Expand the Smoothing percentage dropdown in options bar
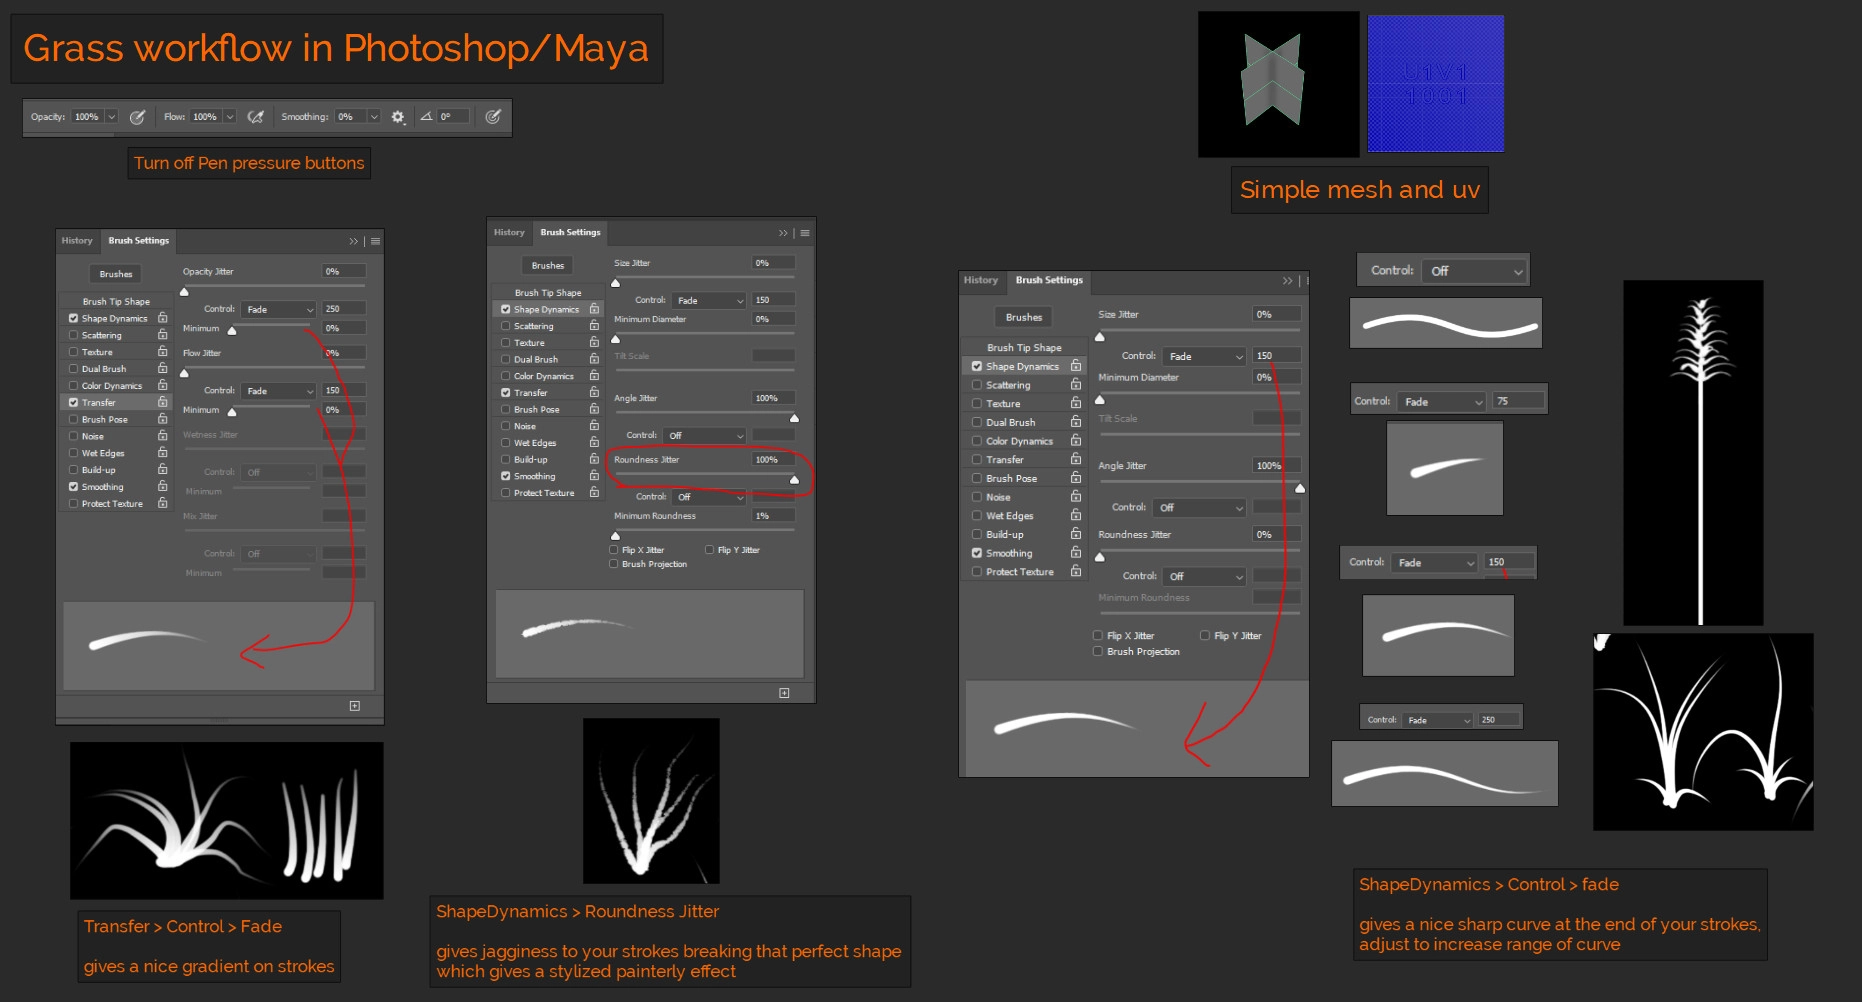Image resolution: width=1862 pixels, height=1002 pixels. (374, 117)
